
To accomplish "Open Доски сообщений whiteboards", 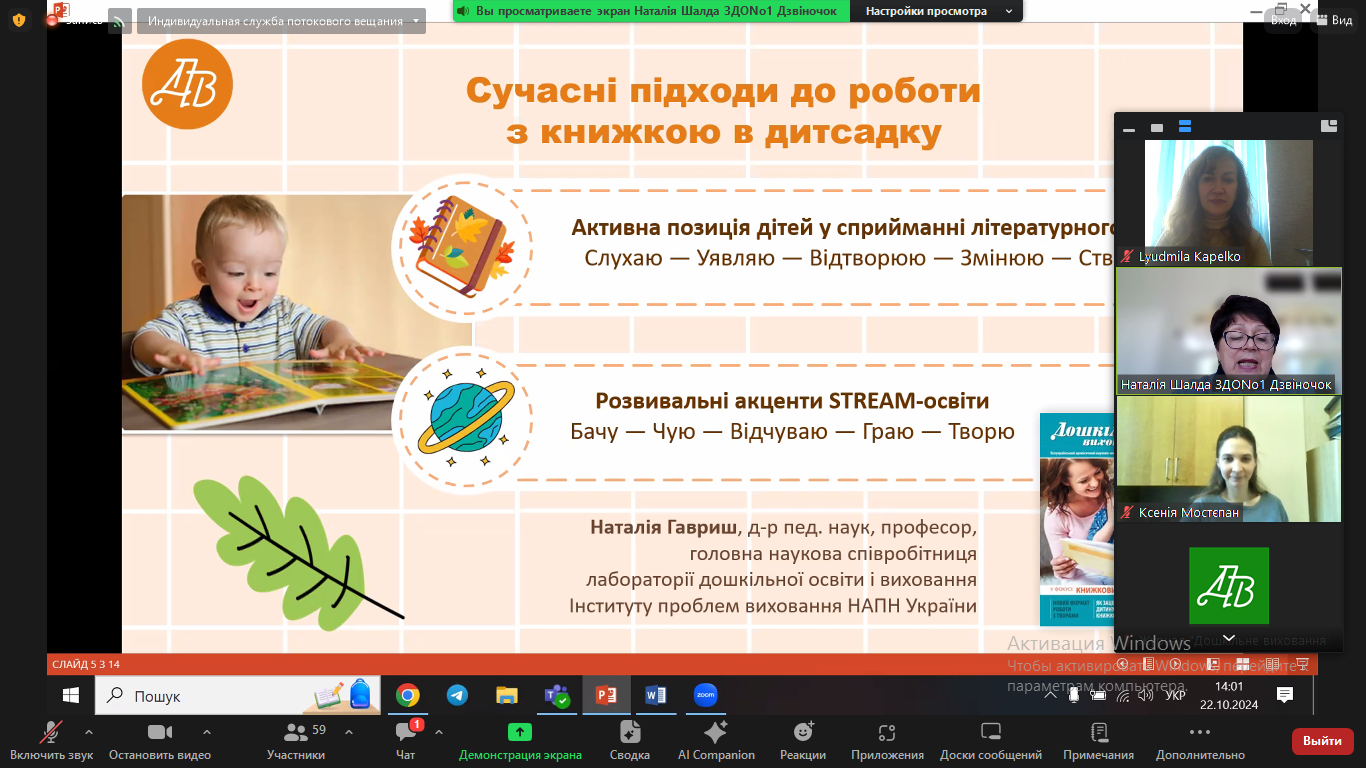I will pos(991,740).
